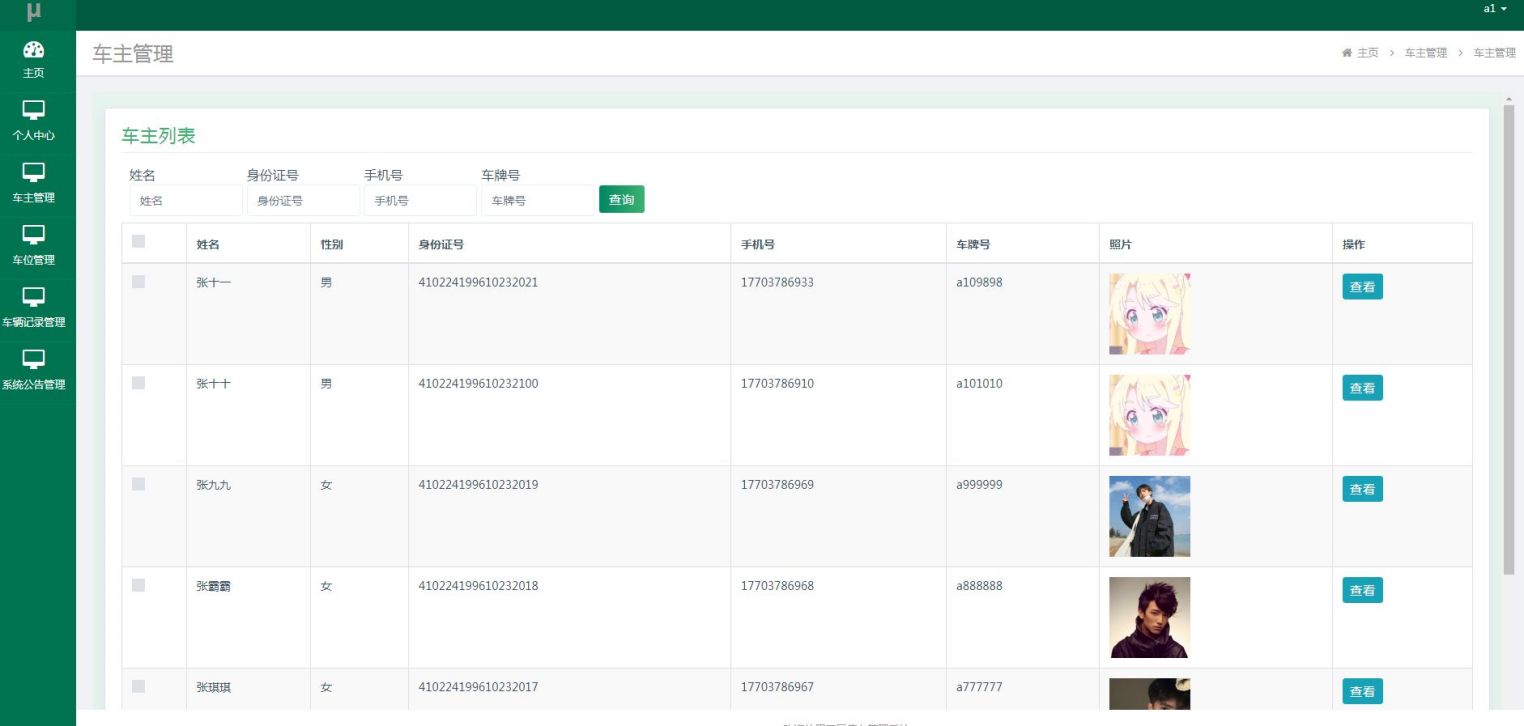Check the box for row 张十一
Viewport: 1524px width, 726px height.
[139, 282]
